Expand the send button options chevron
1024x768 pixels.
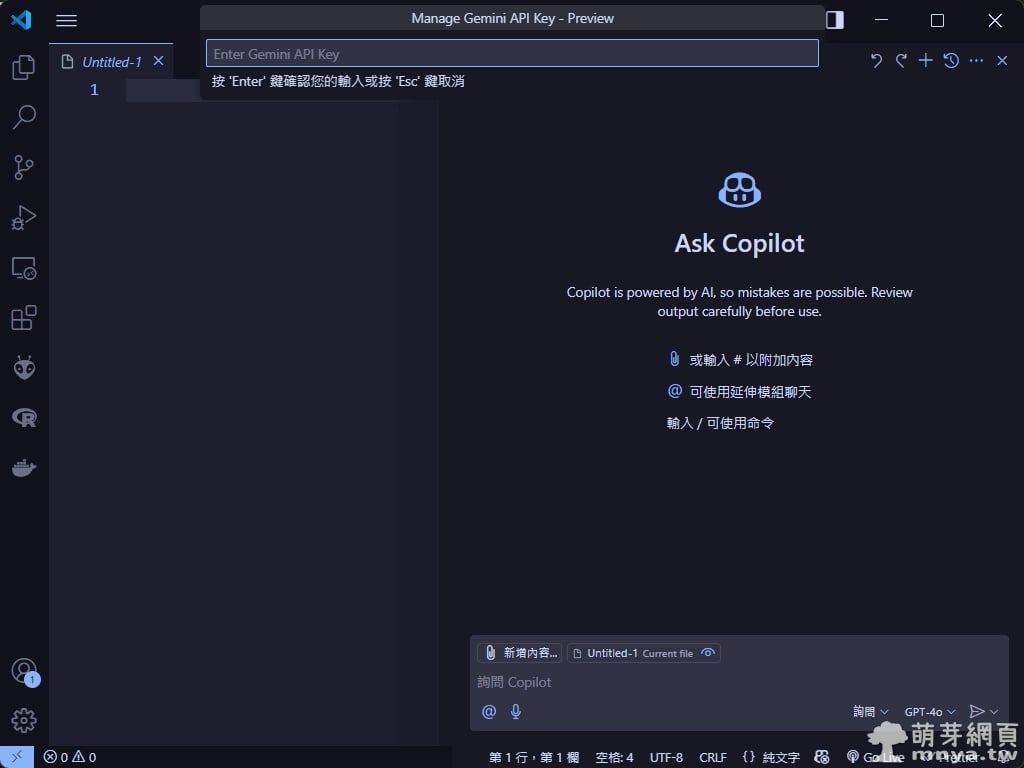995,712
